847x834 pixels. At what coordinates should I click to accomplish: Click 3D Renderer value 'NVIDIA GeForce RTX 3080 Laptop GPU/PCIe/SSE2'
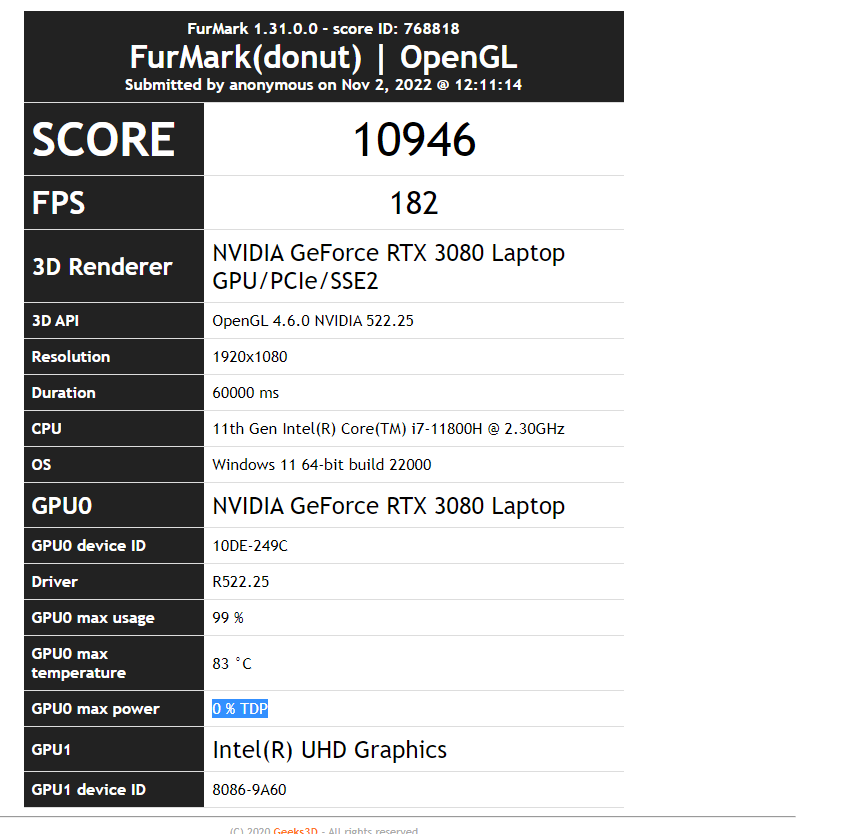point(388,267)
